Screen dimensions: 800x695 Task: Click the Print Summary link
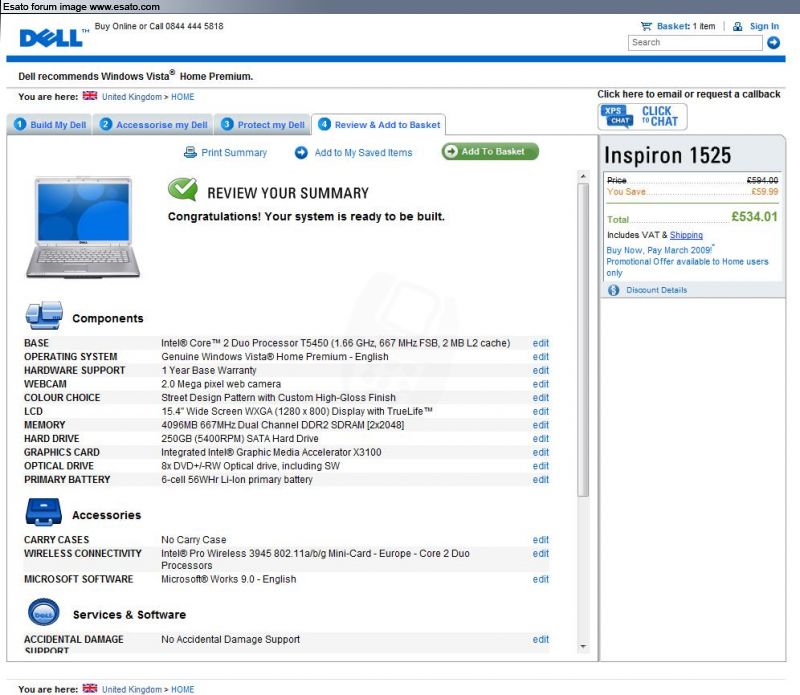pyautogui.click(x=234, y=153)
